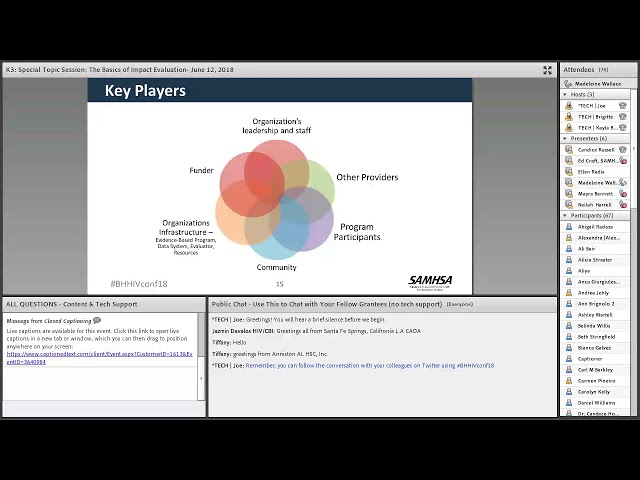Viewport: 640px width, 480px height.
Task: Click the participant icon next to Alicia Streeter
Action: tap(569, 260)
